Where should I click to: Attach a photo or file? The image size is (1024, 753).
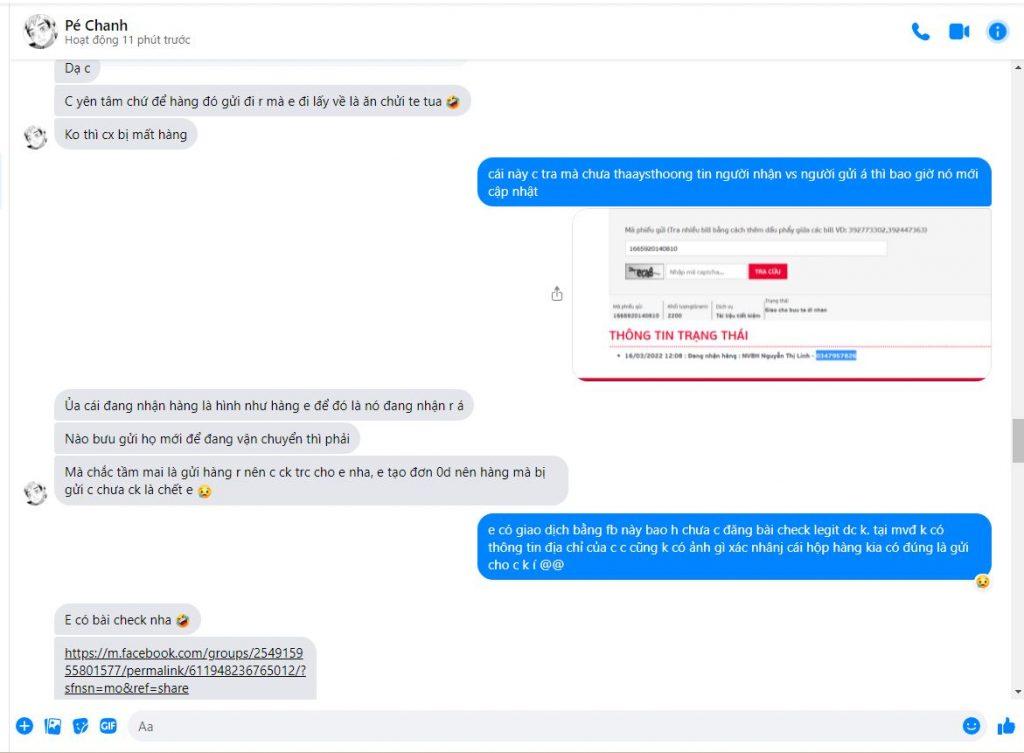(x=53, y=726)
